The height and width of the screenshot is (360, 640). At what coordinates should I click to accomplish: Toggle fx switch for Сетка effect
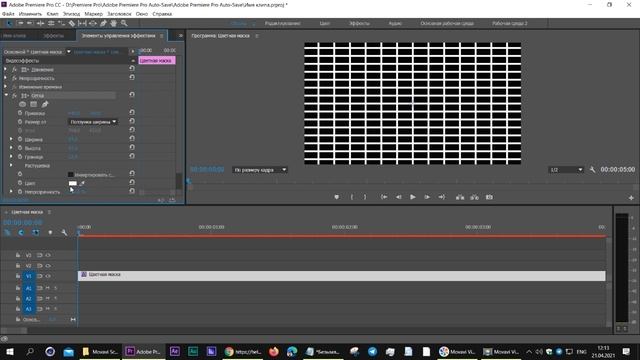pyautogui.click(x=14, y=96)
